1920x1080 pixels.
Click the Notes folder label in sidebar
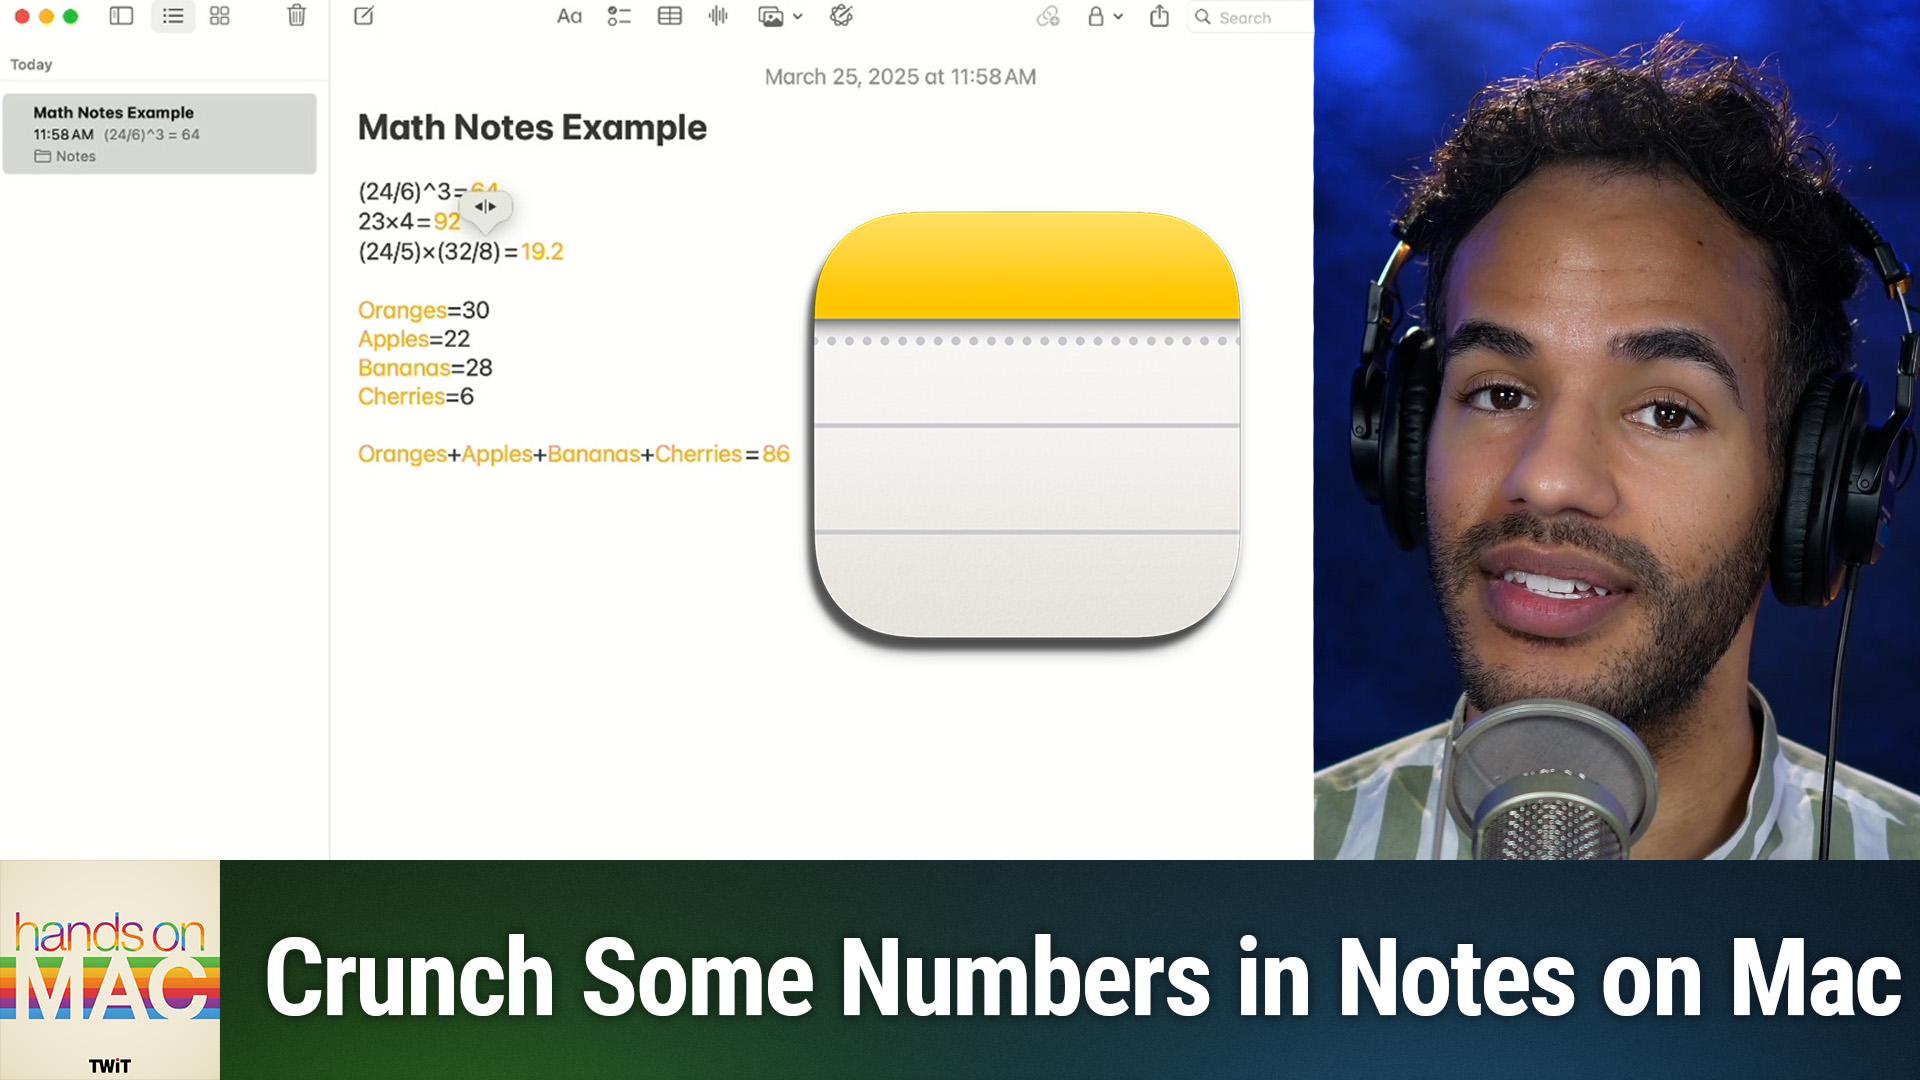click(65, 156)
